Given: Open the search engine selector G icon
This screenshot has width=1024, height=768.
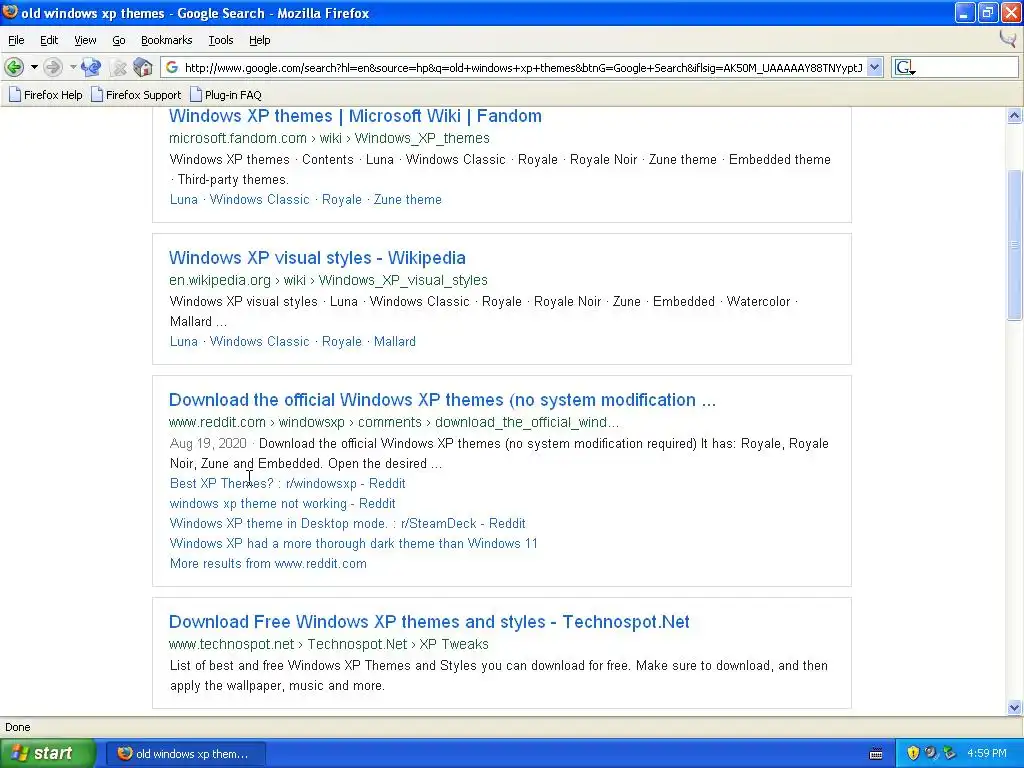Looking at the screenshot, I should (904, 67).
